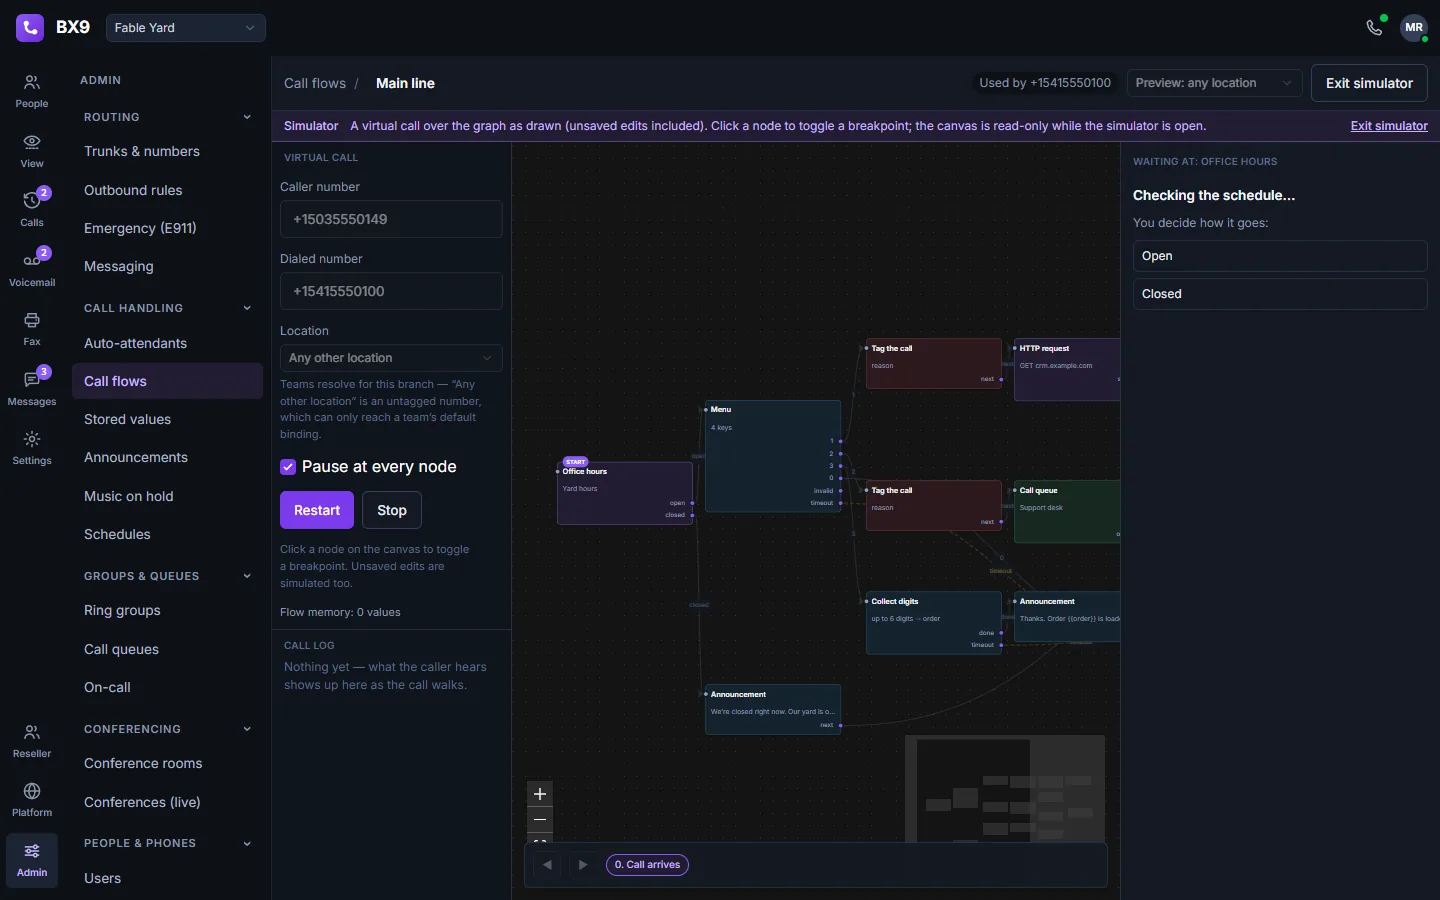Toggle the Pause at every node checkbox
Screen dimensions: 1440x900
pyautogui.click(x=288, y=467)
